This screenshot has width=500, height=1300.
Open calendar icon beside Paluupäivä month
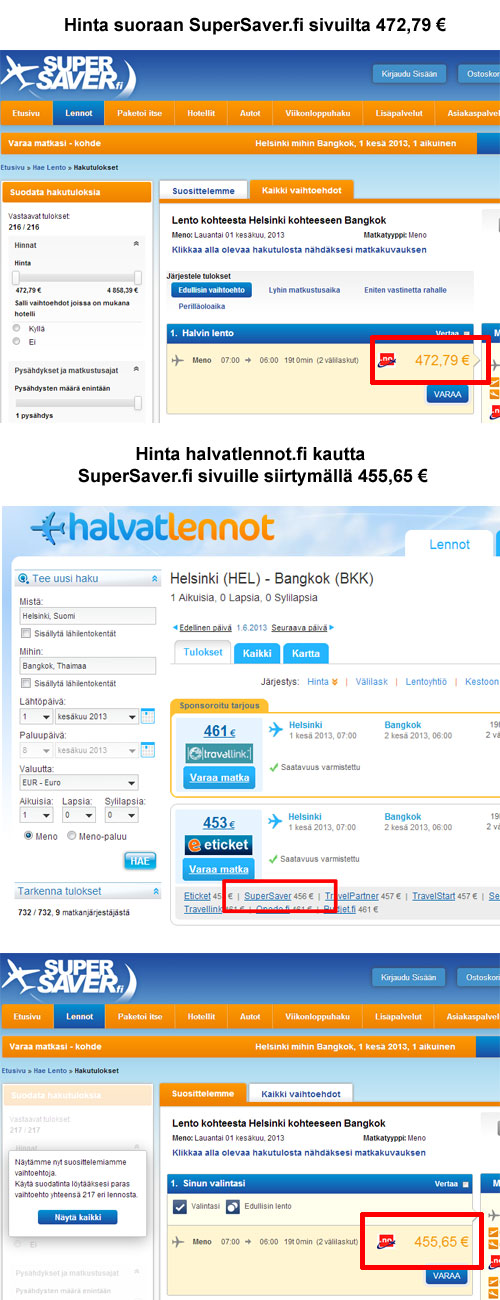(x=148, y=749)
